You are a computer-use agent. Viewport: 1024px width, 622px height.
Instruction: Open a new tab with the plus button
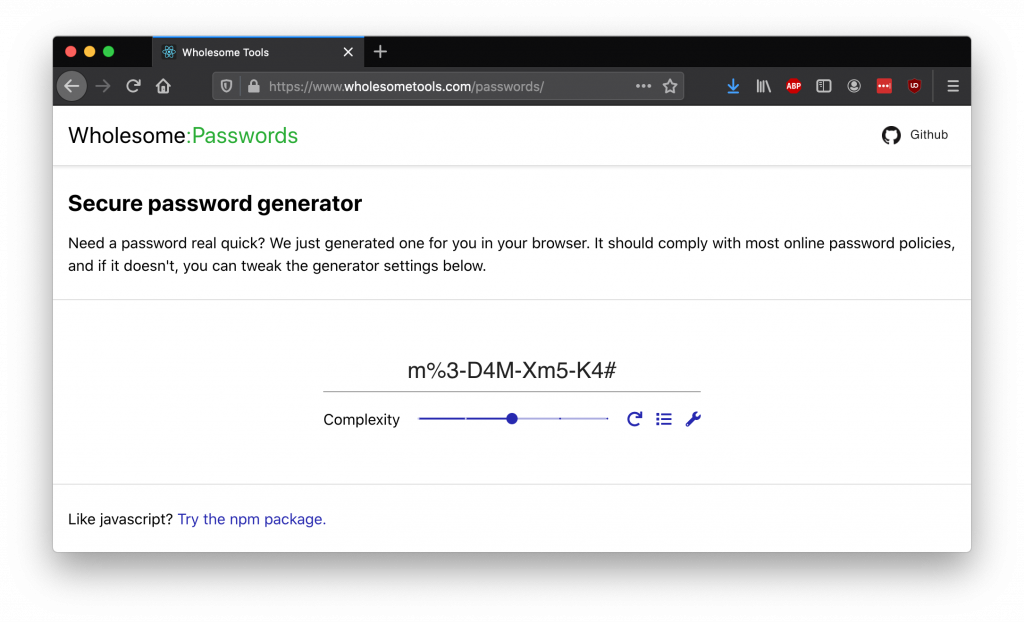click(380, 52)
